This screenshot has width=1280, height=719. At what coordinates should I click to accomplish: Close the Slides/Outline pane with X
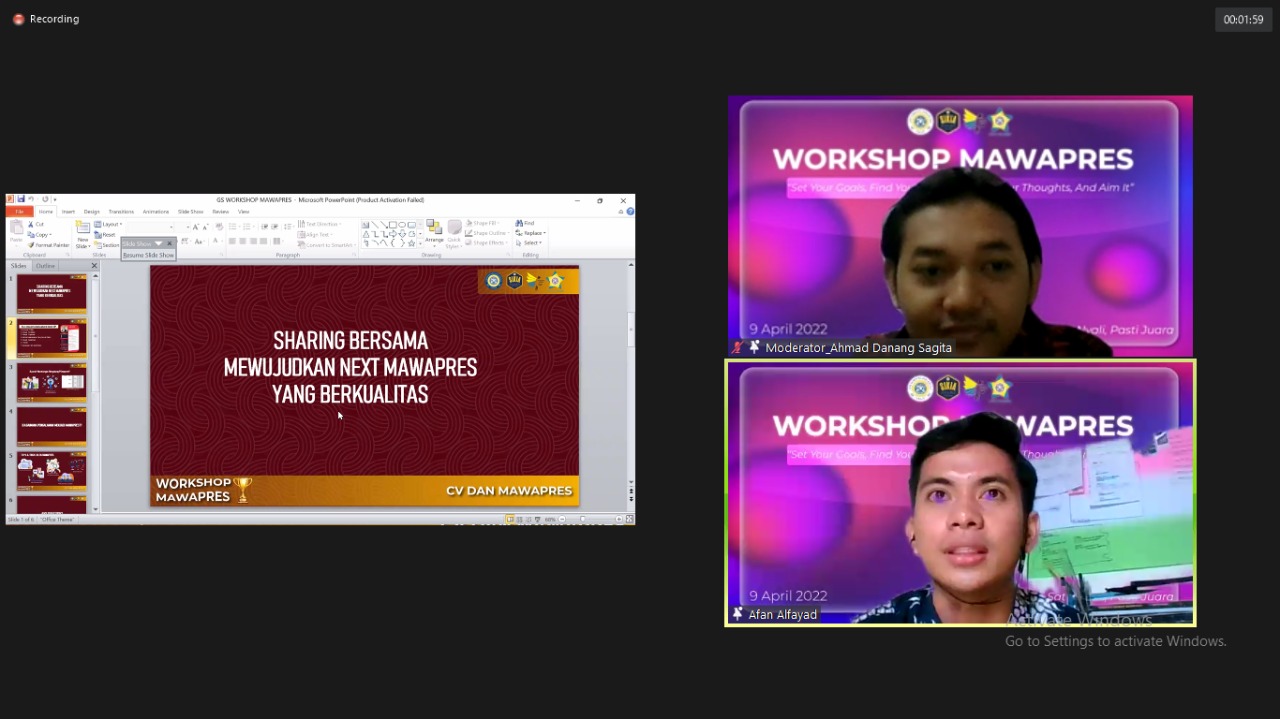tap(95, 266)
